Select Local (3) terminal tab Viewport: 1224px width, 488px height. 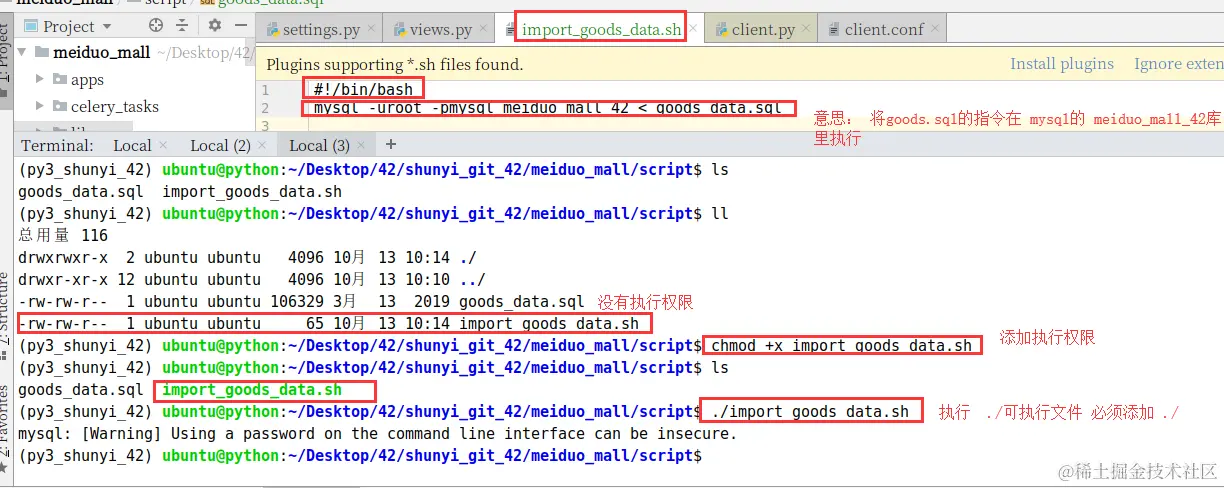coord(319,145)
